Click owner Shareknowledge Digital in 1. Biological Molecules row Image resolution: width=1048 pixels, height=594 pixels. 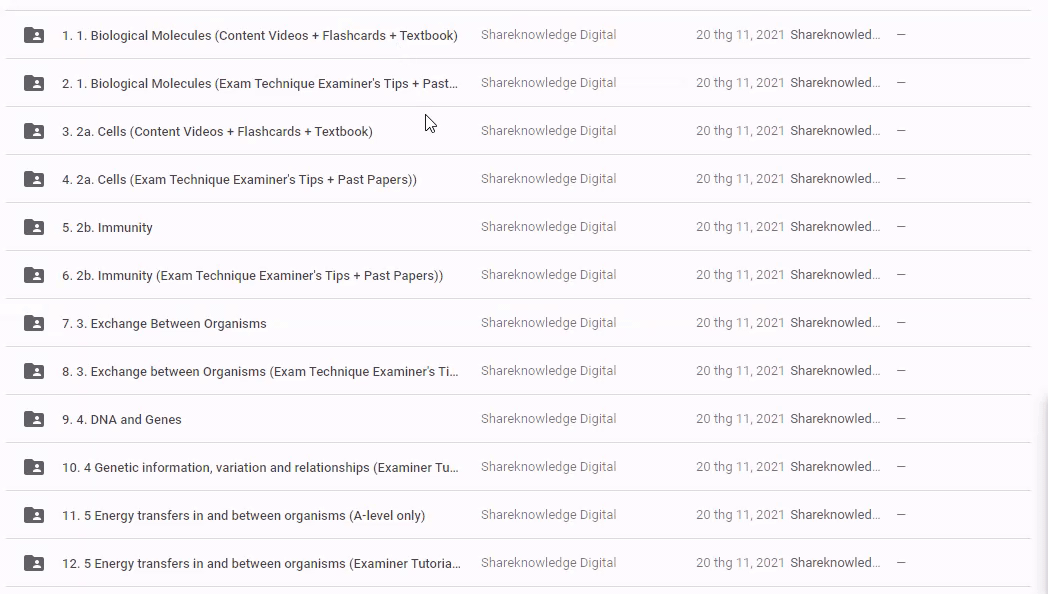[548, 35]
